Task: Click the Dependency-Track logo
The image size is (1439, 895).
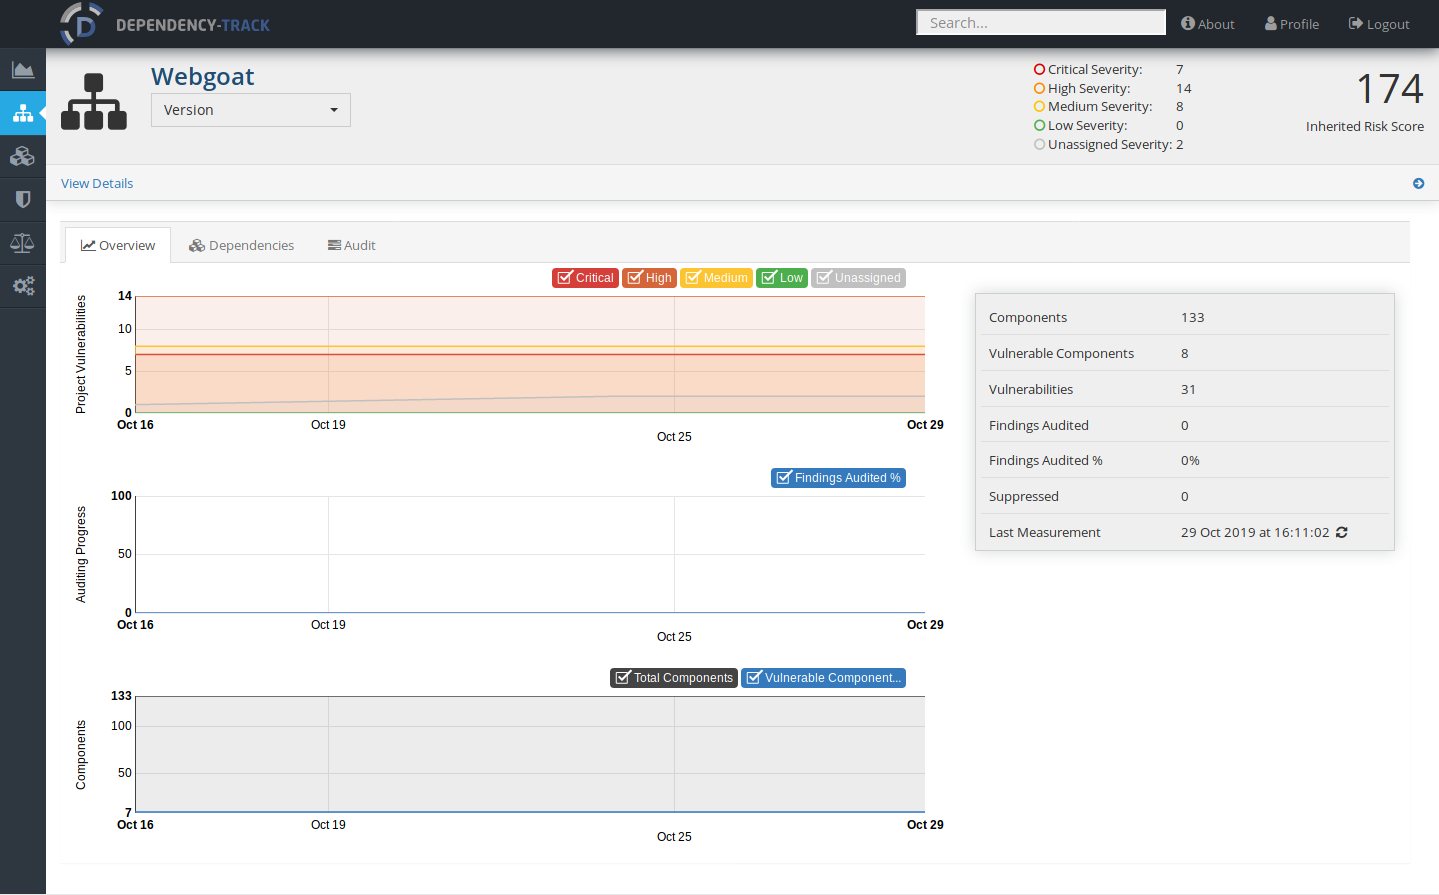Action: [x=81, y=24]
